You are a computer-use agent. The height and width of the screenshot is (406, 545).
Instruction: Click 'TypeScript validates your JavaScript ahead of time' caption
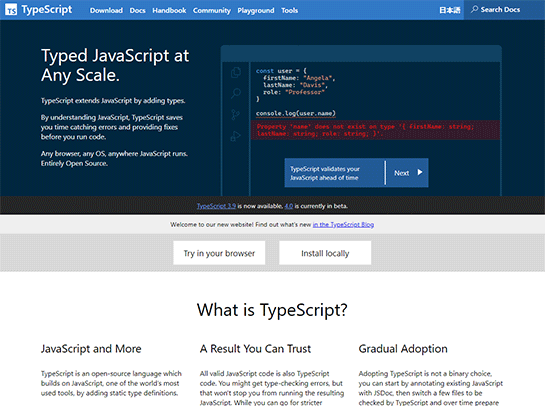click(x=325, y=173)
